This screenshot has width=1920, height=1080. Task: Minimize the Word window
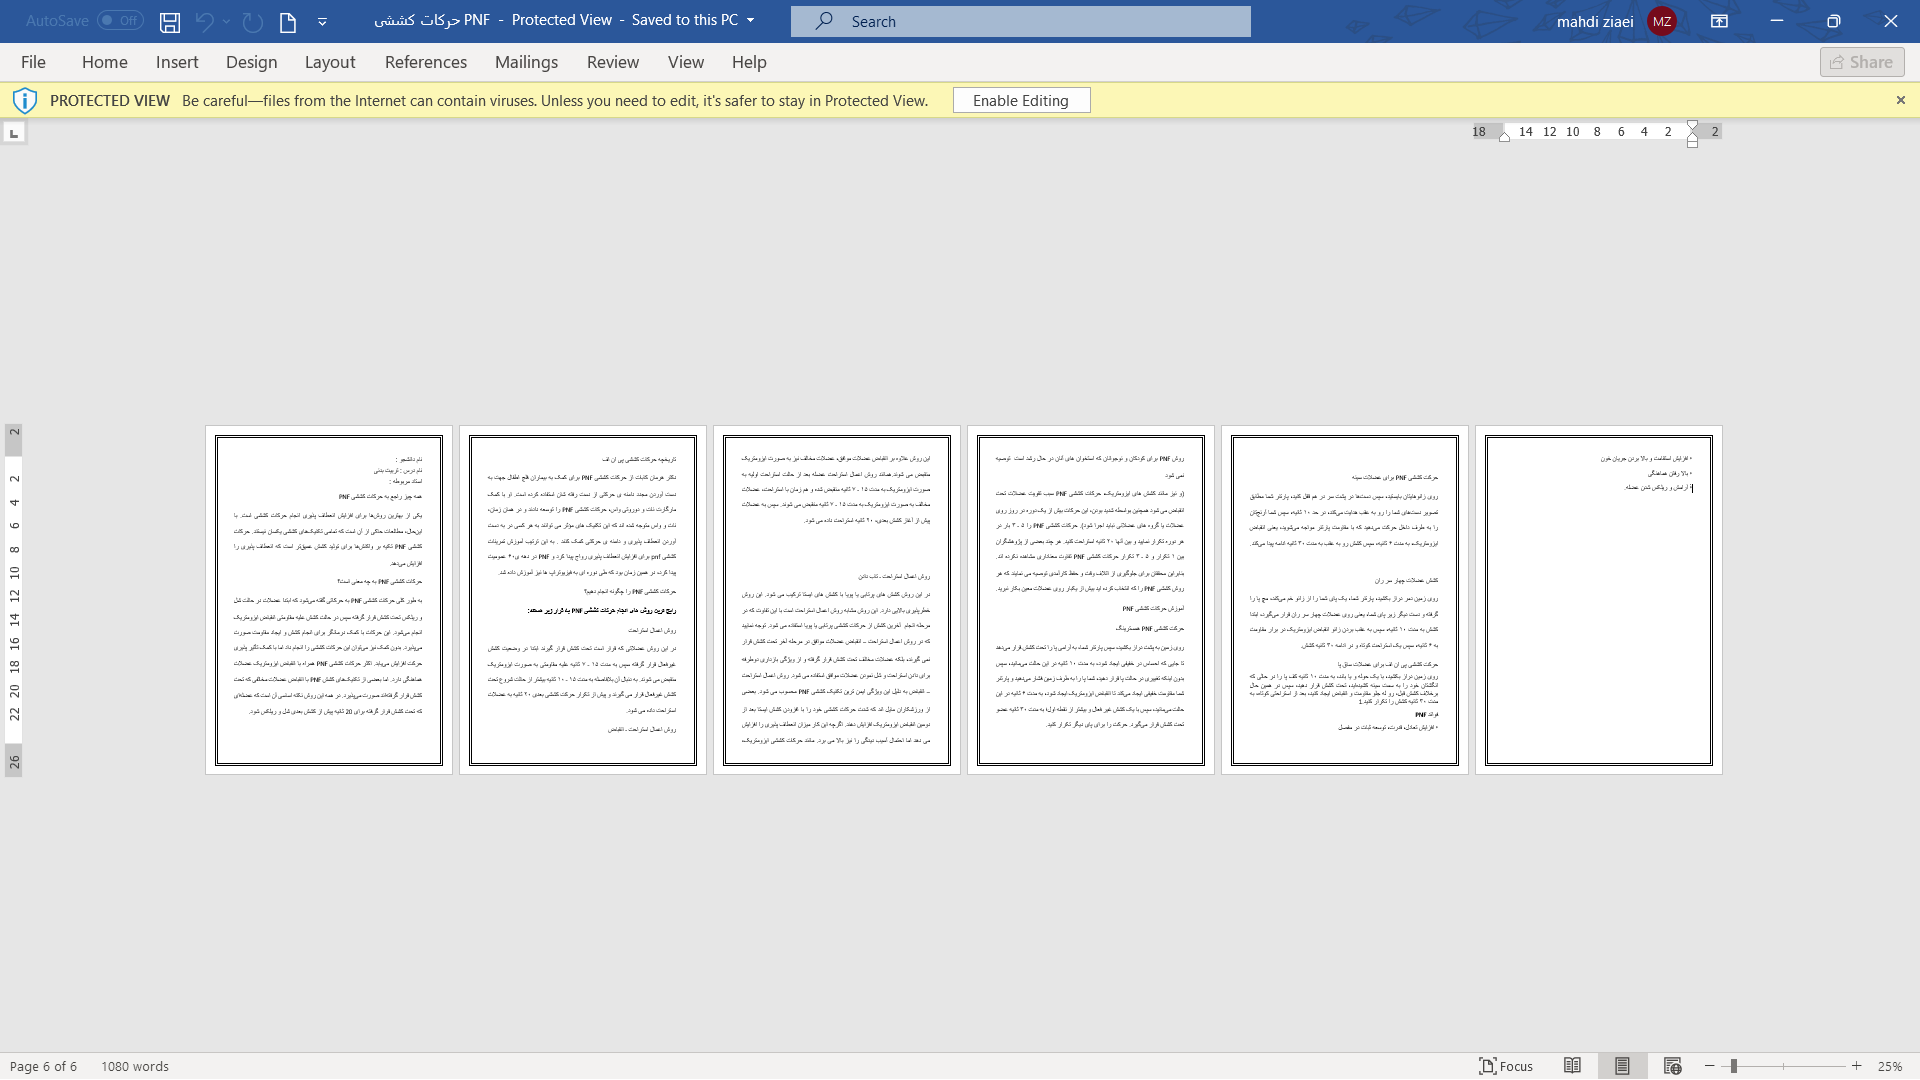click(1776, 21)
